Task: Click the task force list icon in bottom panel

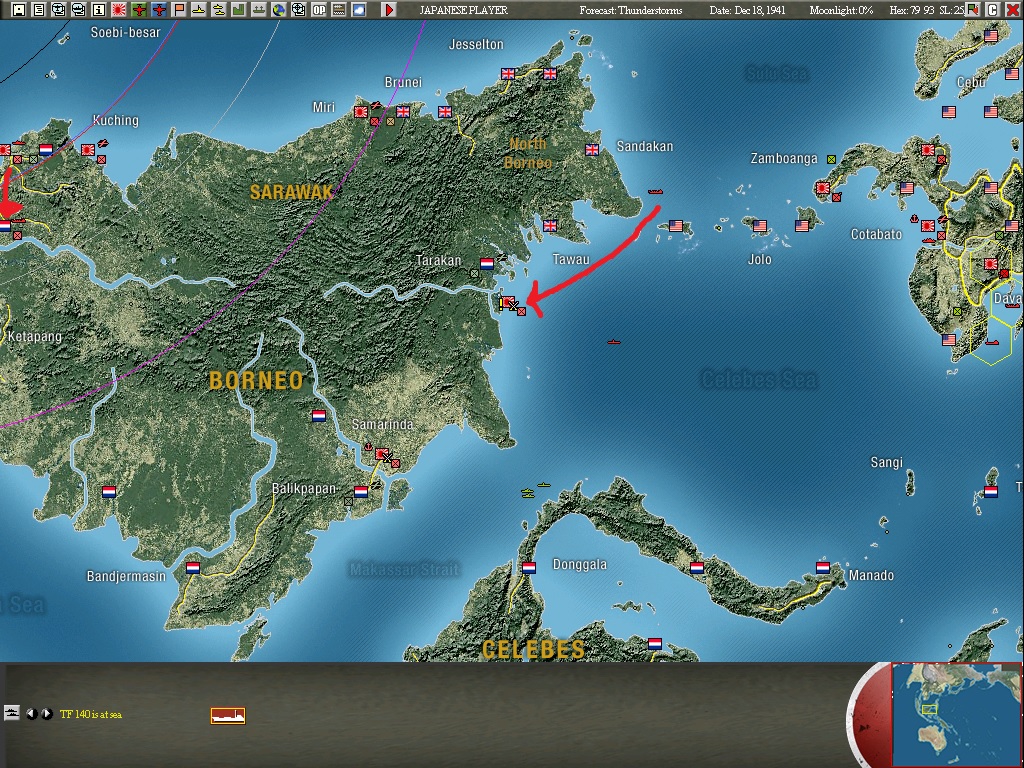Action: pos(12,713)
